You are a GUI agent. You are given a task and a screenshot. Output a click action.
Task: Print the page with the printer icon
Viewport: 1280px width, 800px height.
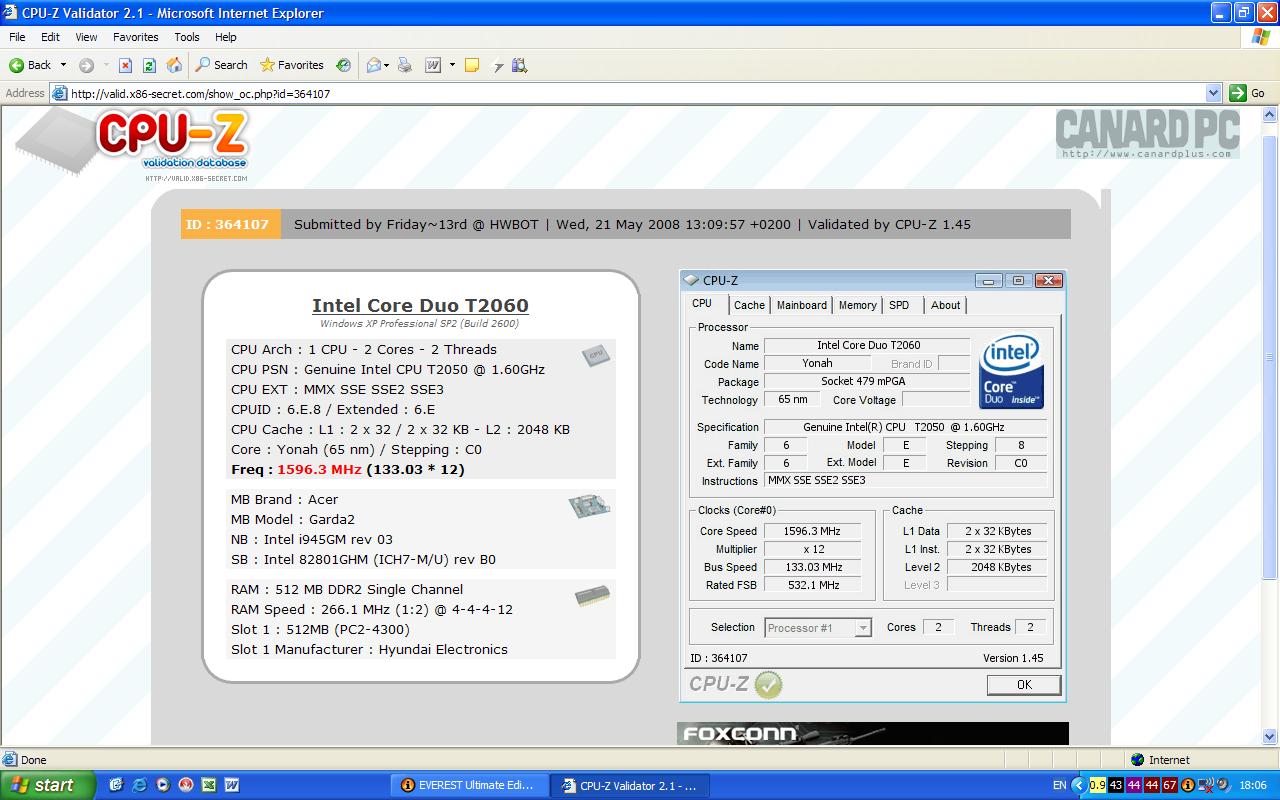[405, 65]
